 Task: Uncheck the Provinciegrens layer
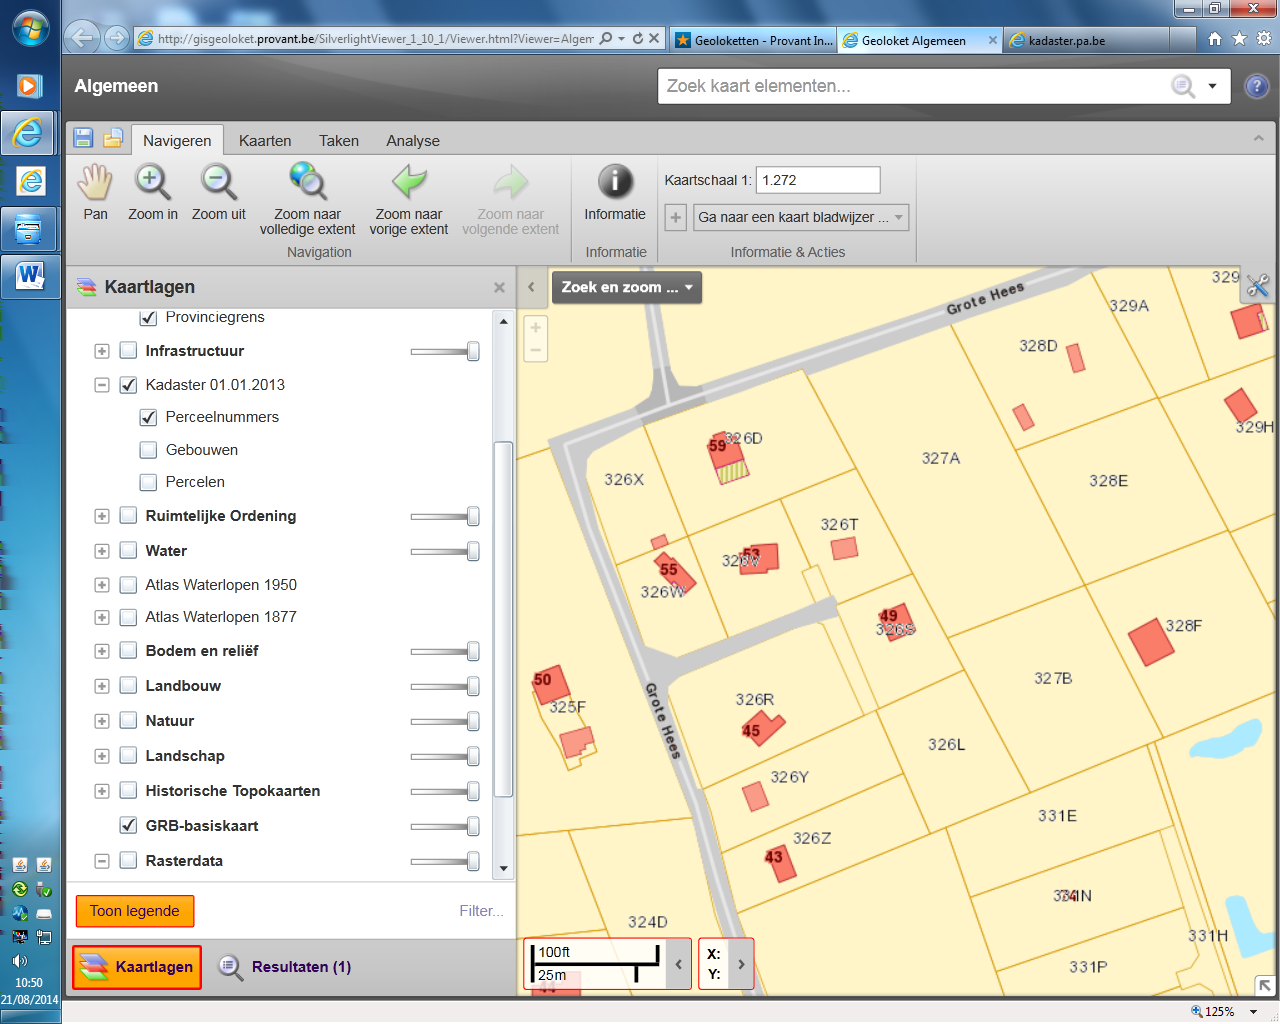coord(149,317)
